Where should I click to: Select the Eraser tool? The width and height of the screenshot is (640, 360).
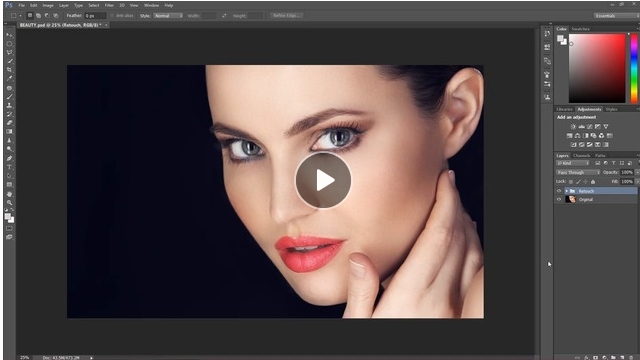[9, 122]
